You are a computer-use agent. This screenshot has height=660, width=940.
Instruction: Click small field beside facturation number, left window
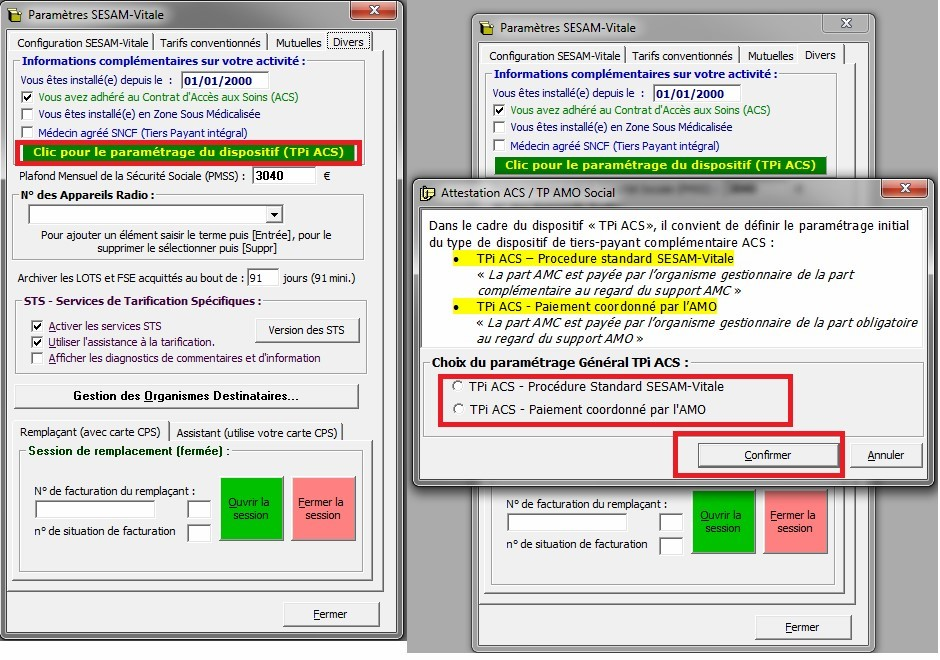(x=199, y=509)
